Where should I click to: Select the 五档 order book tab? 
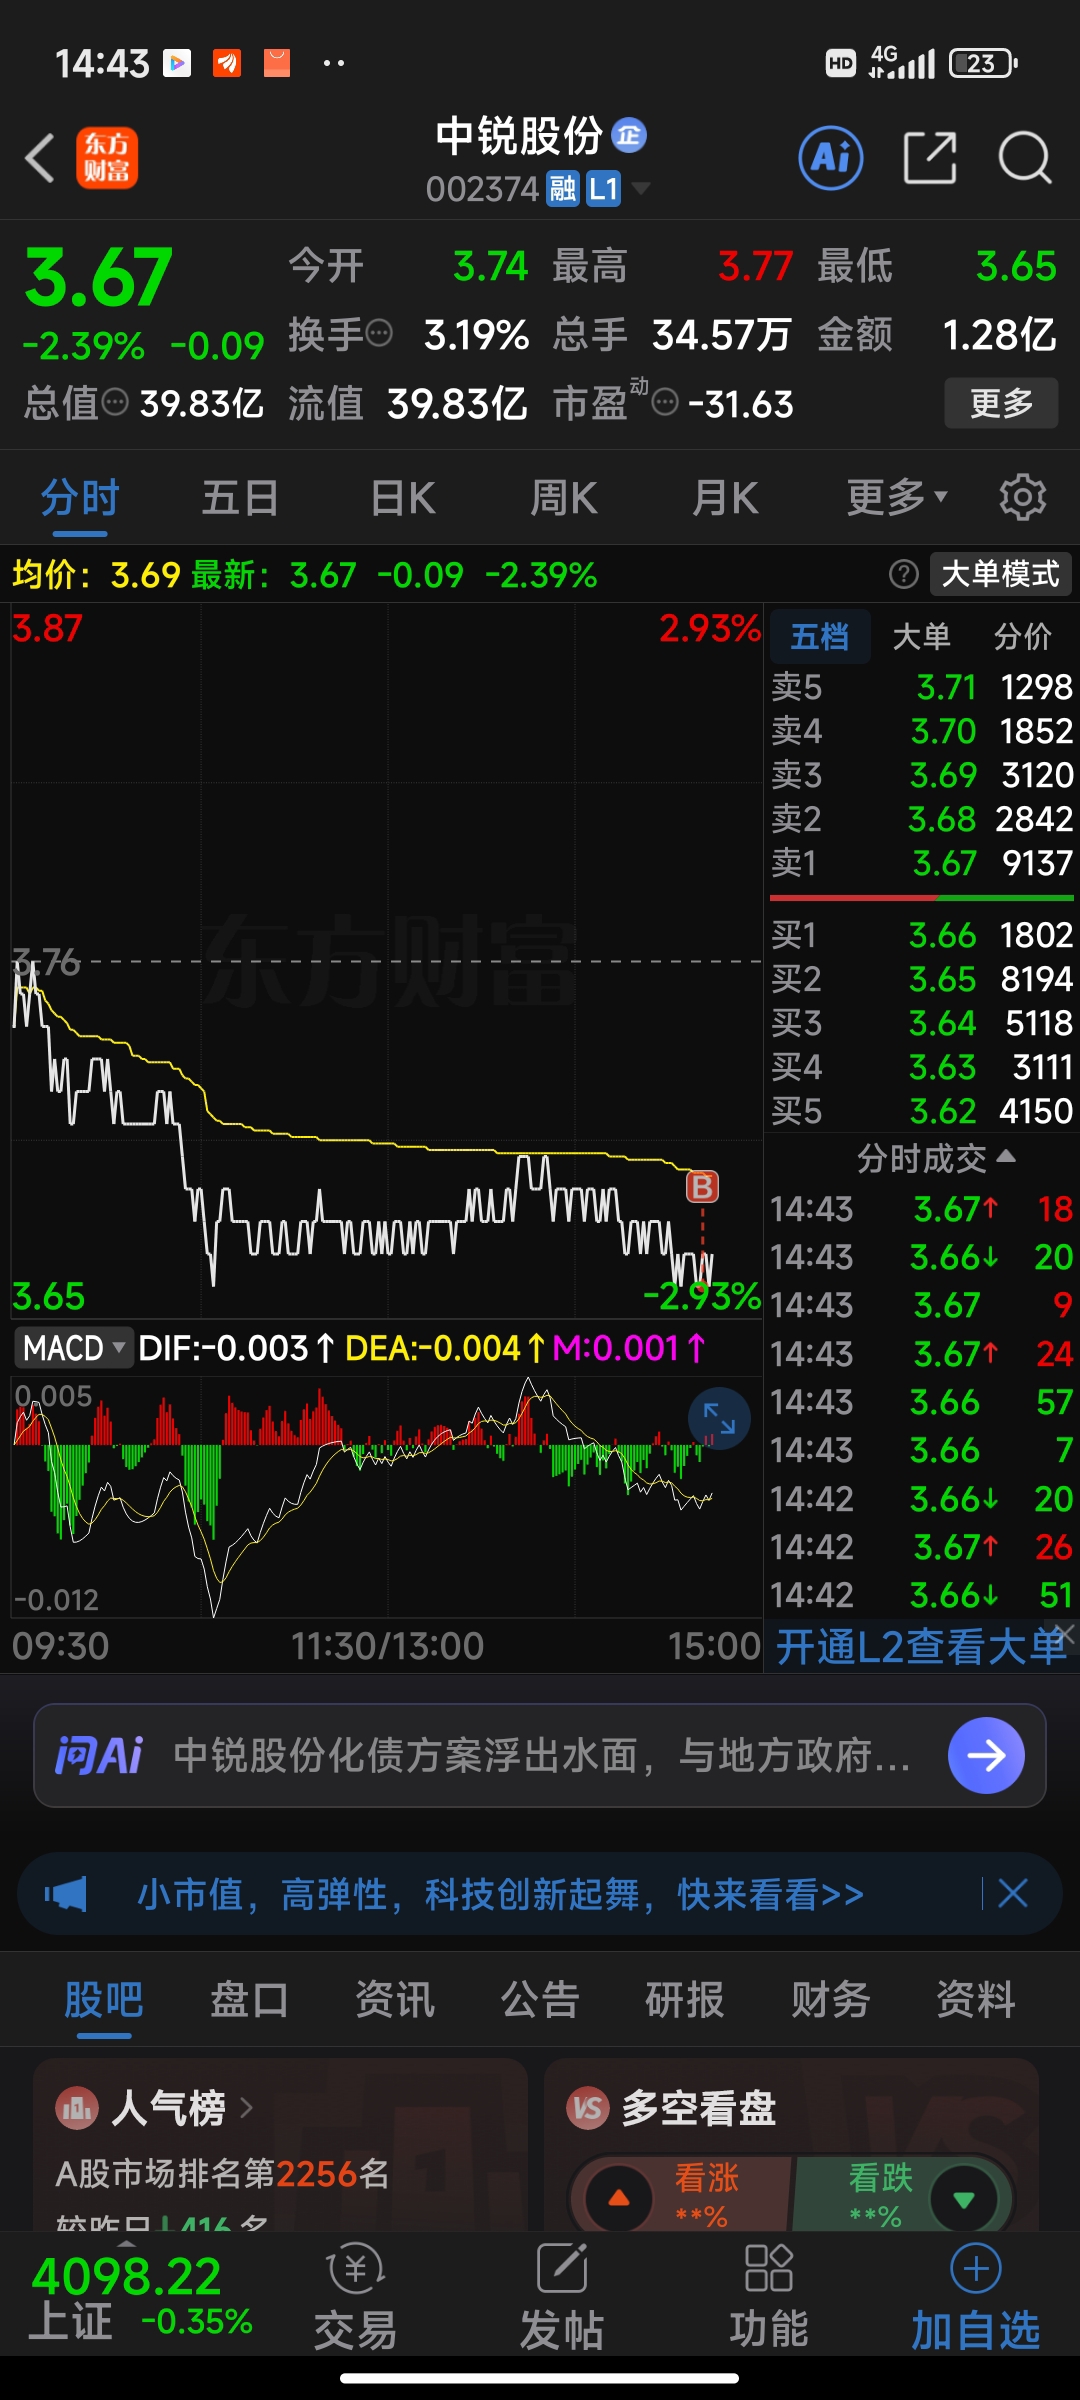(x=820, y=636)
